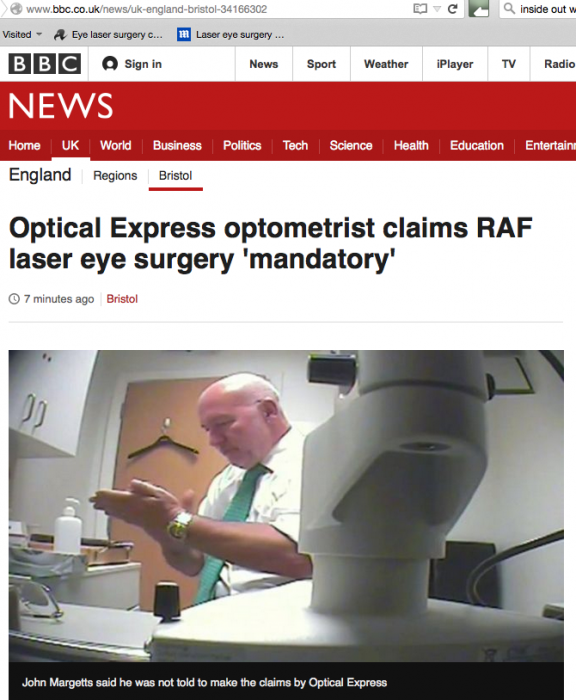Click the red Bristol tag link
The width and height of the screenshot is (576, 700).
[x=122, y=299]
